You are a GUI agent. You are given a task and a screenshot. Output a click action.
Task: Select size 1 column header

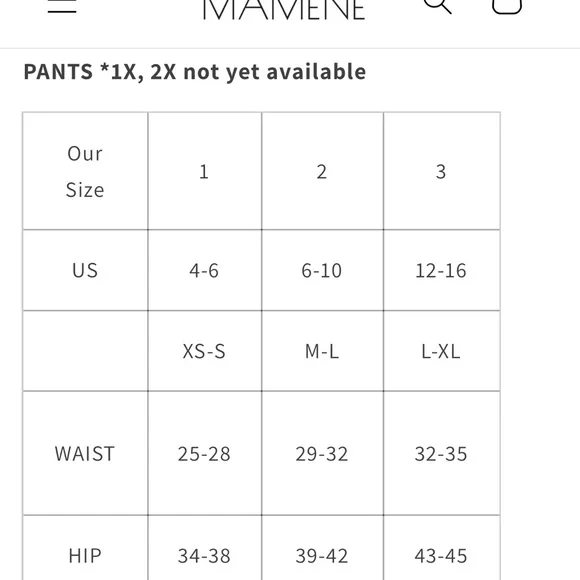coord(205,171)
